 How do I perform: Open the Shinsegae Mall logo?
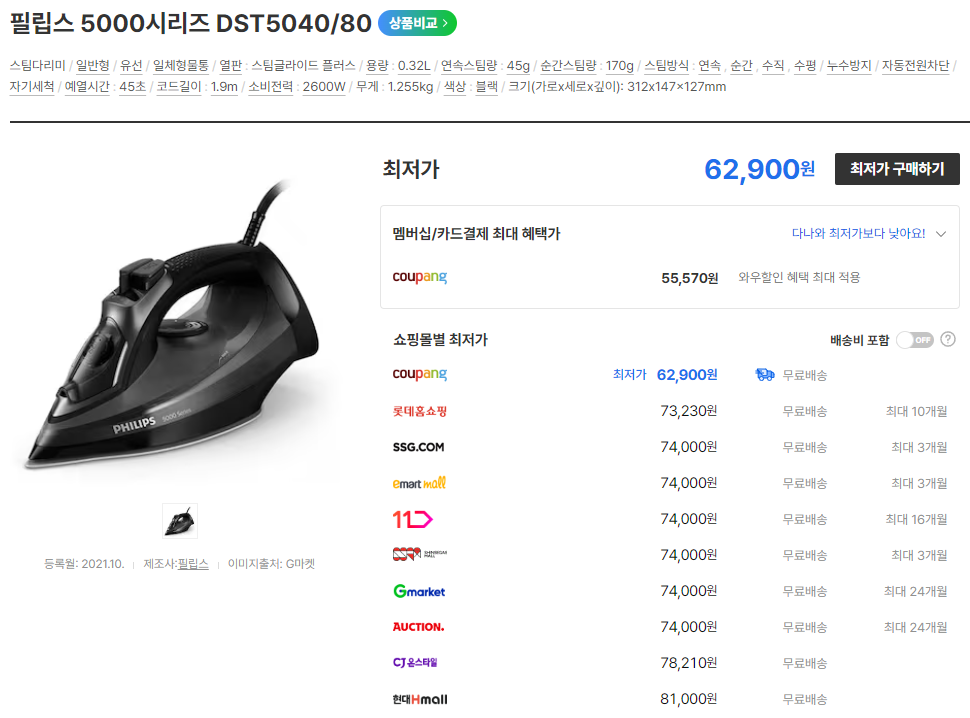click(x=419, y=554)
